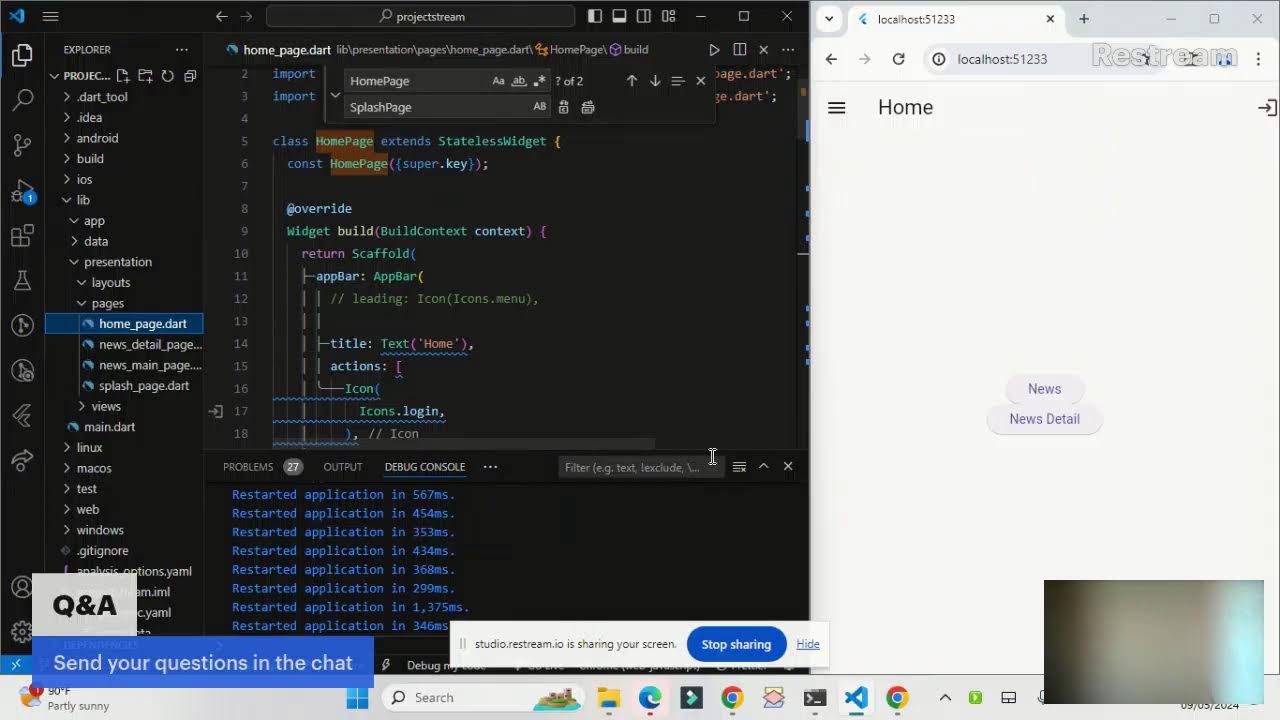The image size is (1280, 720).
Task: Click New Folder icon in Explorer header
Action: pyautogui.click(x=145, y=76)
